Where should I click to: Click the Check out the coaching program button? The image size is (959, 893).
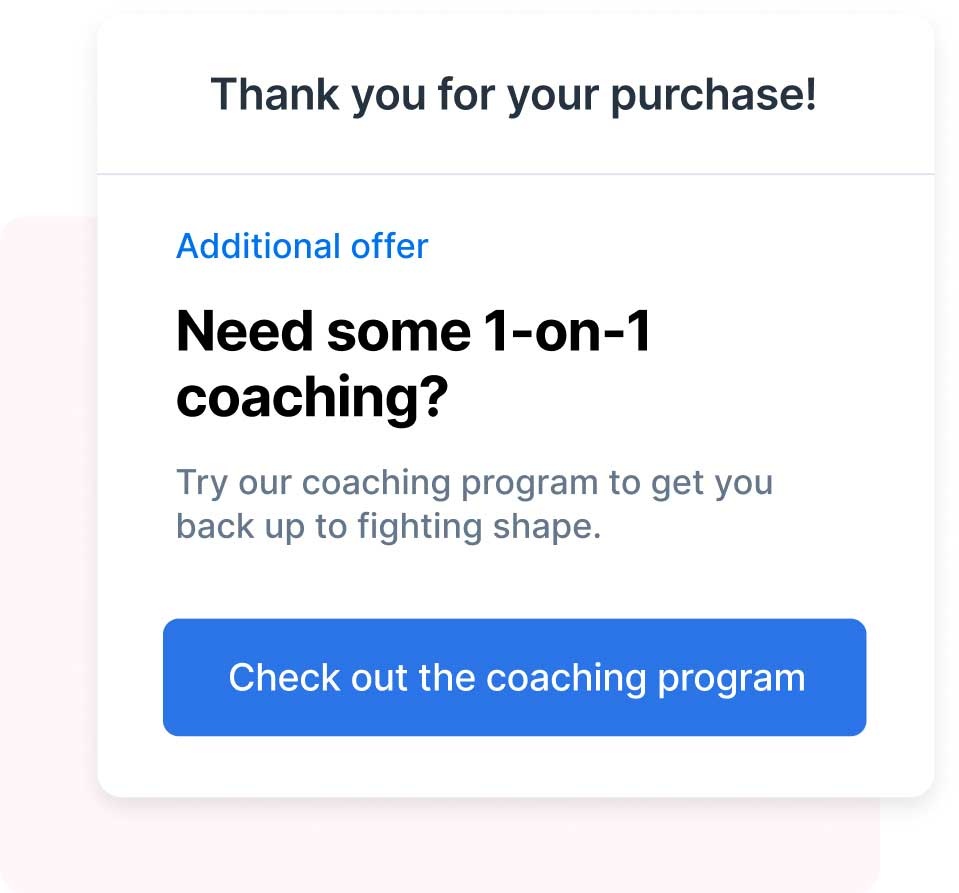(514, 677)
